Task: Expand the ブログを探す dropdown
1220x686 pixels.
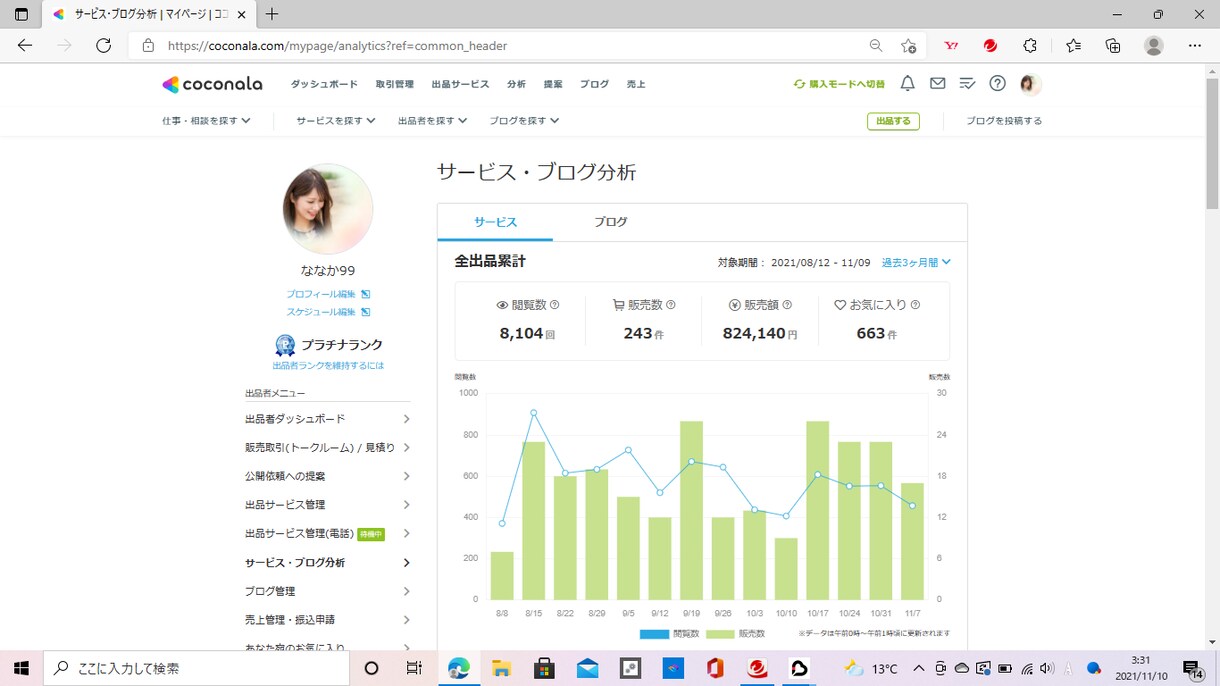Action: coord(524,121)
